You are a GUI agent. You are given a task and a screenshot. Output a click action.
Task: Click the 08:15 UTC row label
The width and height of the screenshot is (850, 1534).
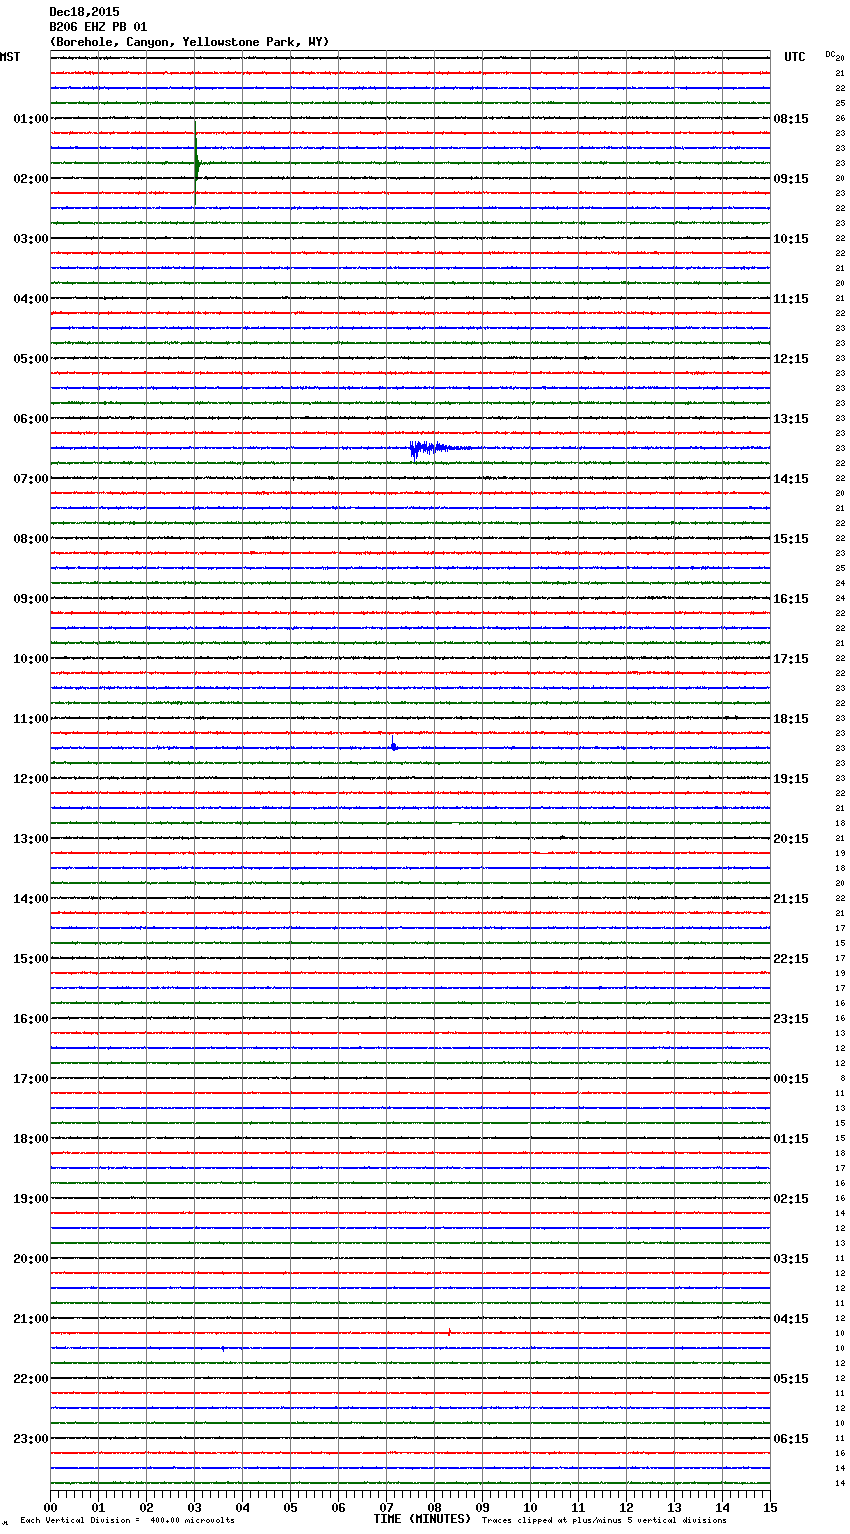coord(791,119)
